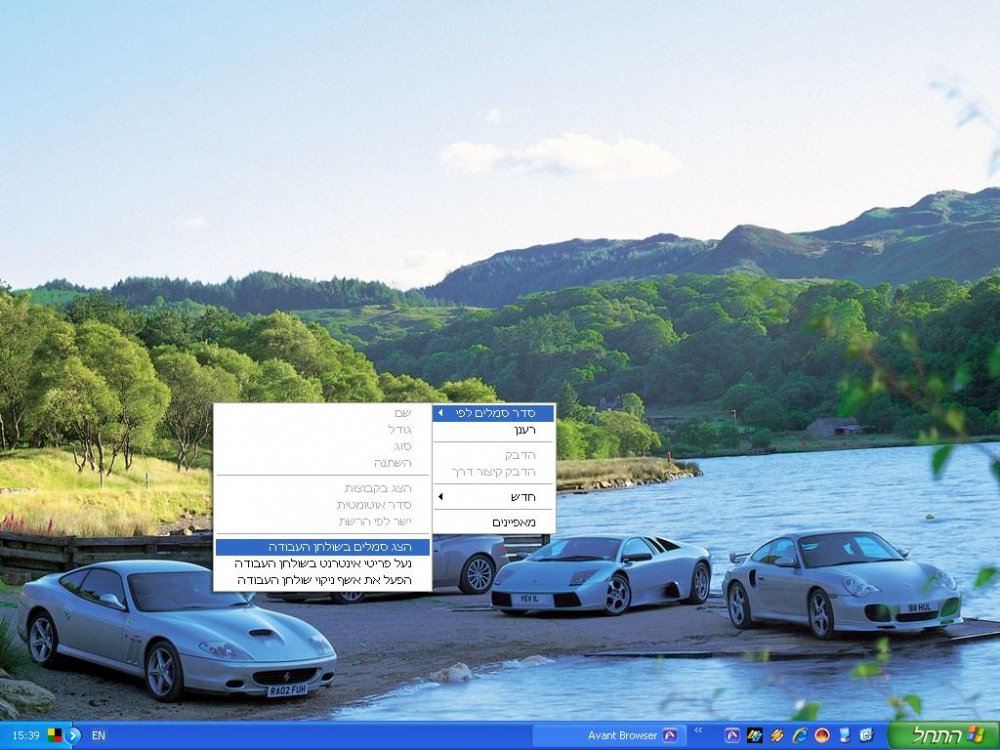Screen dimensions: 1000x750
Task: Launch Internet Explorer from quick launch
Action: (x=800, y=735)
